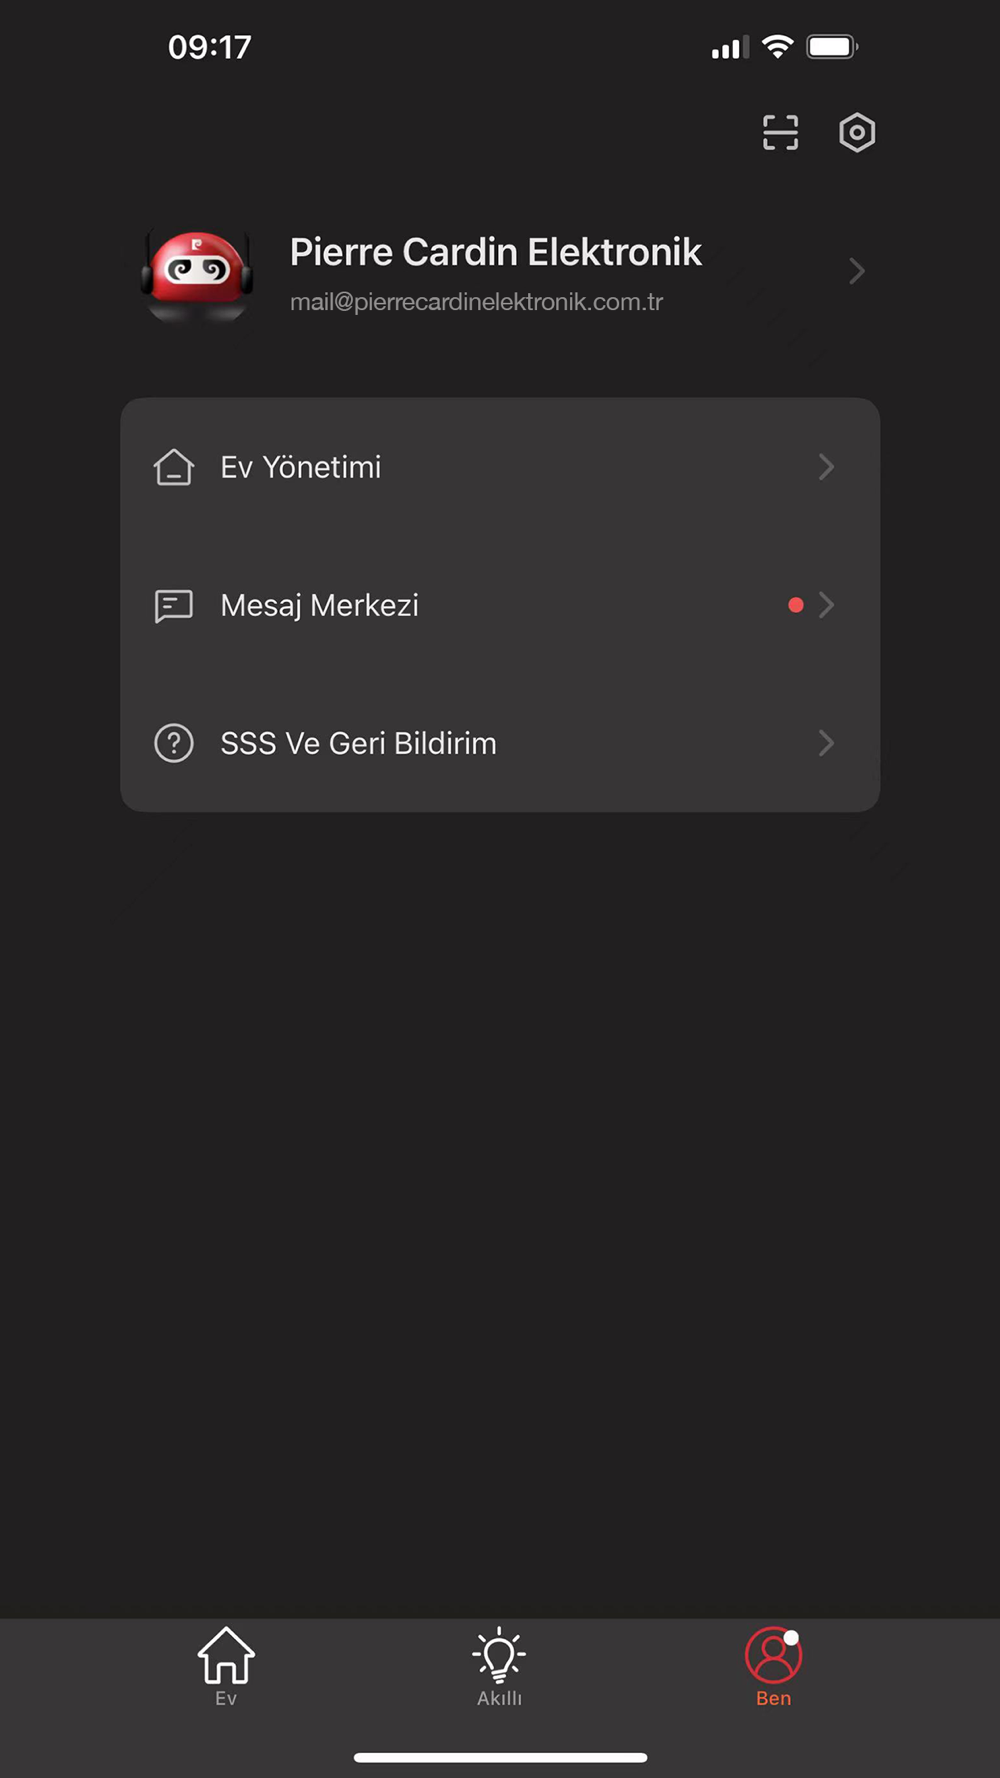Image resolution: width=1000 pixels, height=1778 pixels.
Task: Open Ev Yönetimi menu entry
Action: tap(500, 467)
